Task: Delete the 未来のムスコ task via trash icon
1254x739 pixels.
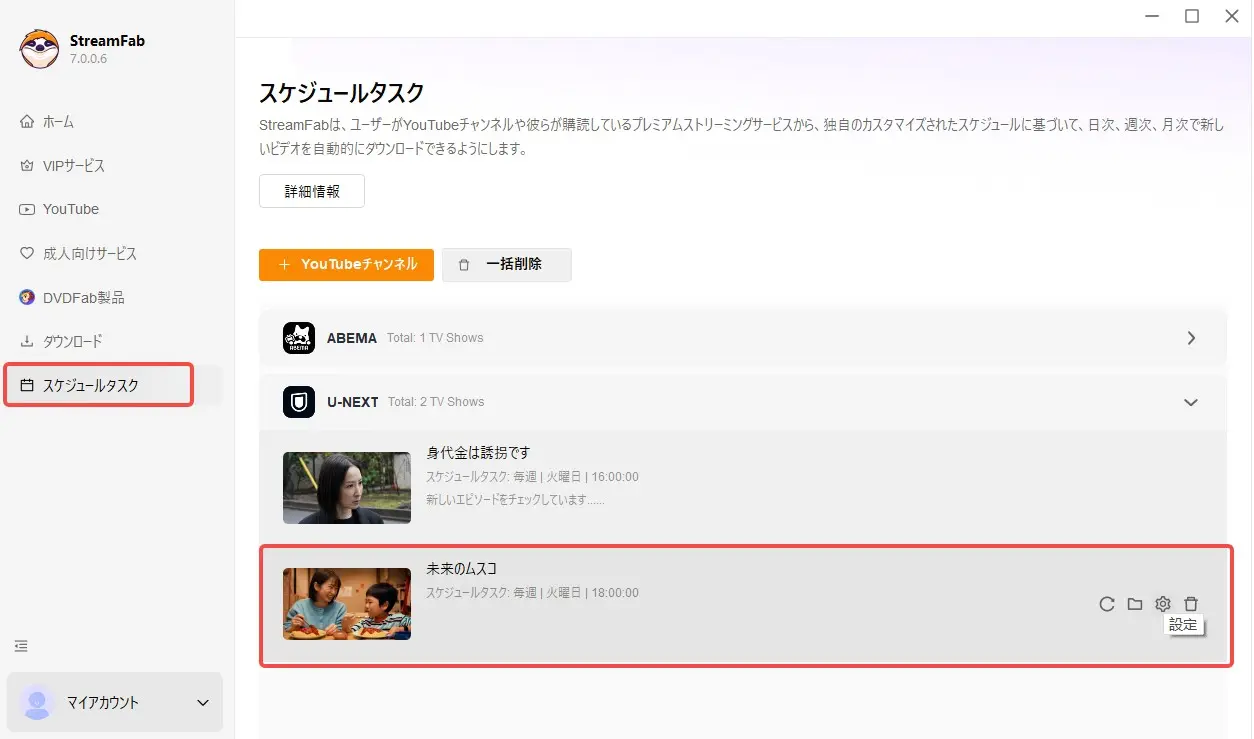Action: [x=1191, y=604]
